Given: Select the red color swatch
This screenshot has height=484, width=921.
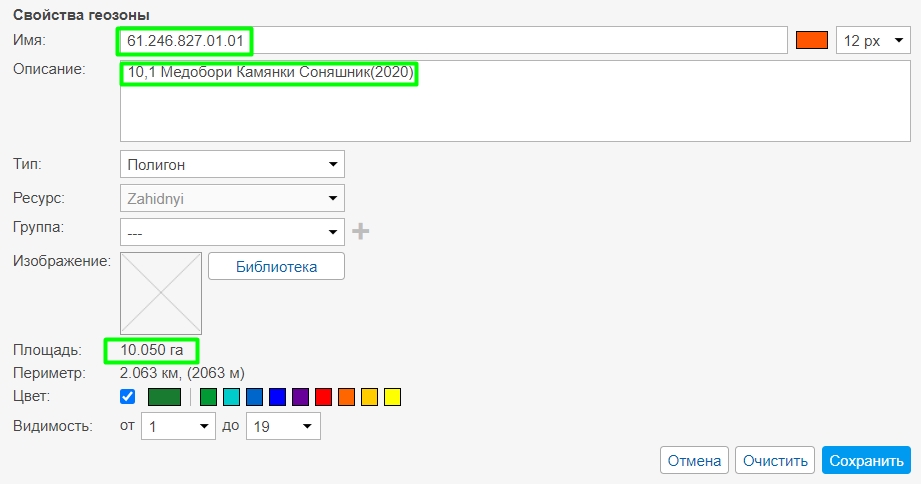Looking at the screenshot, I should pos(323,398).
